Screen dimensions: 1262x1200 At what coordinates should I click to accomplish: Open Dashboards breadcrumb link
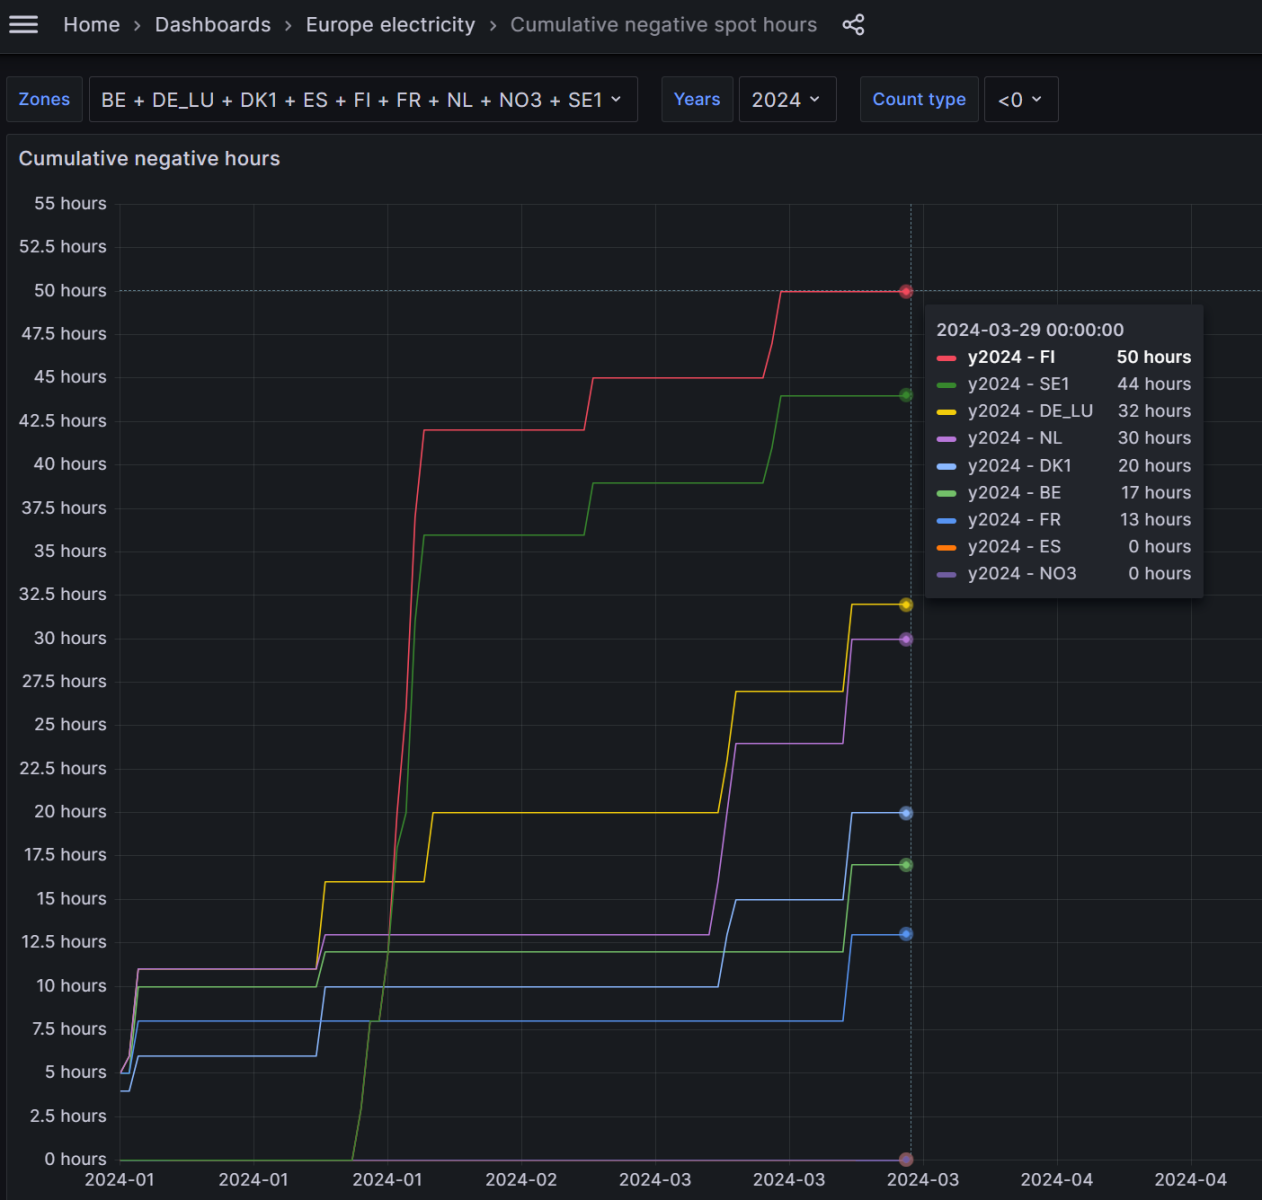(212, 25)
